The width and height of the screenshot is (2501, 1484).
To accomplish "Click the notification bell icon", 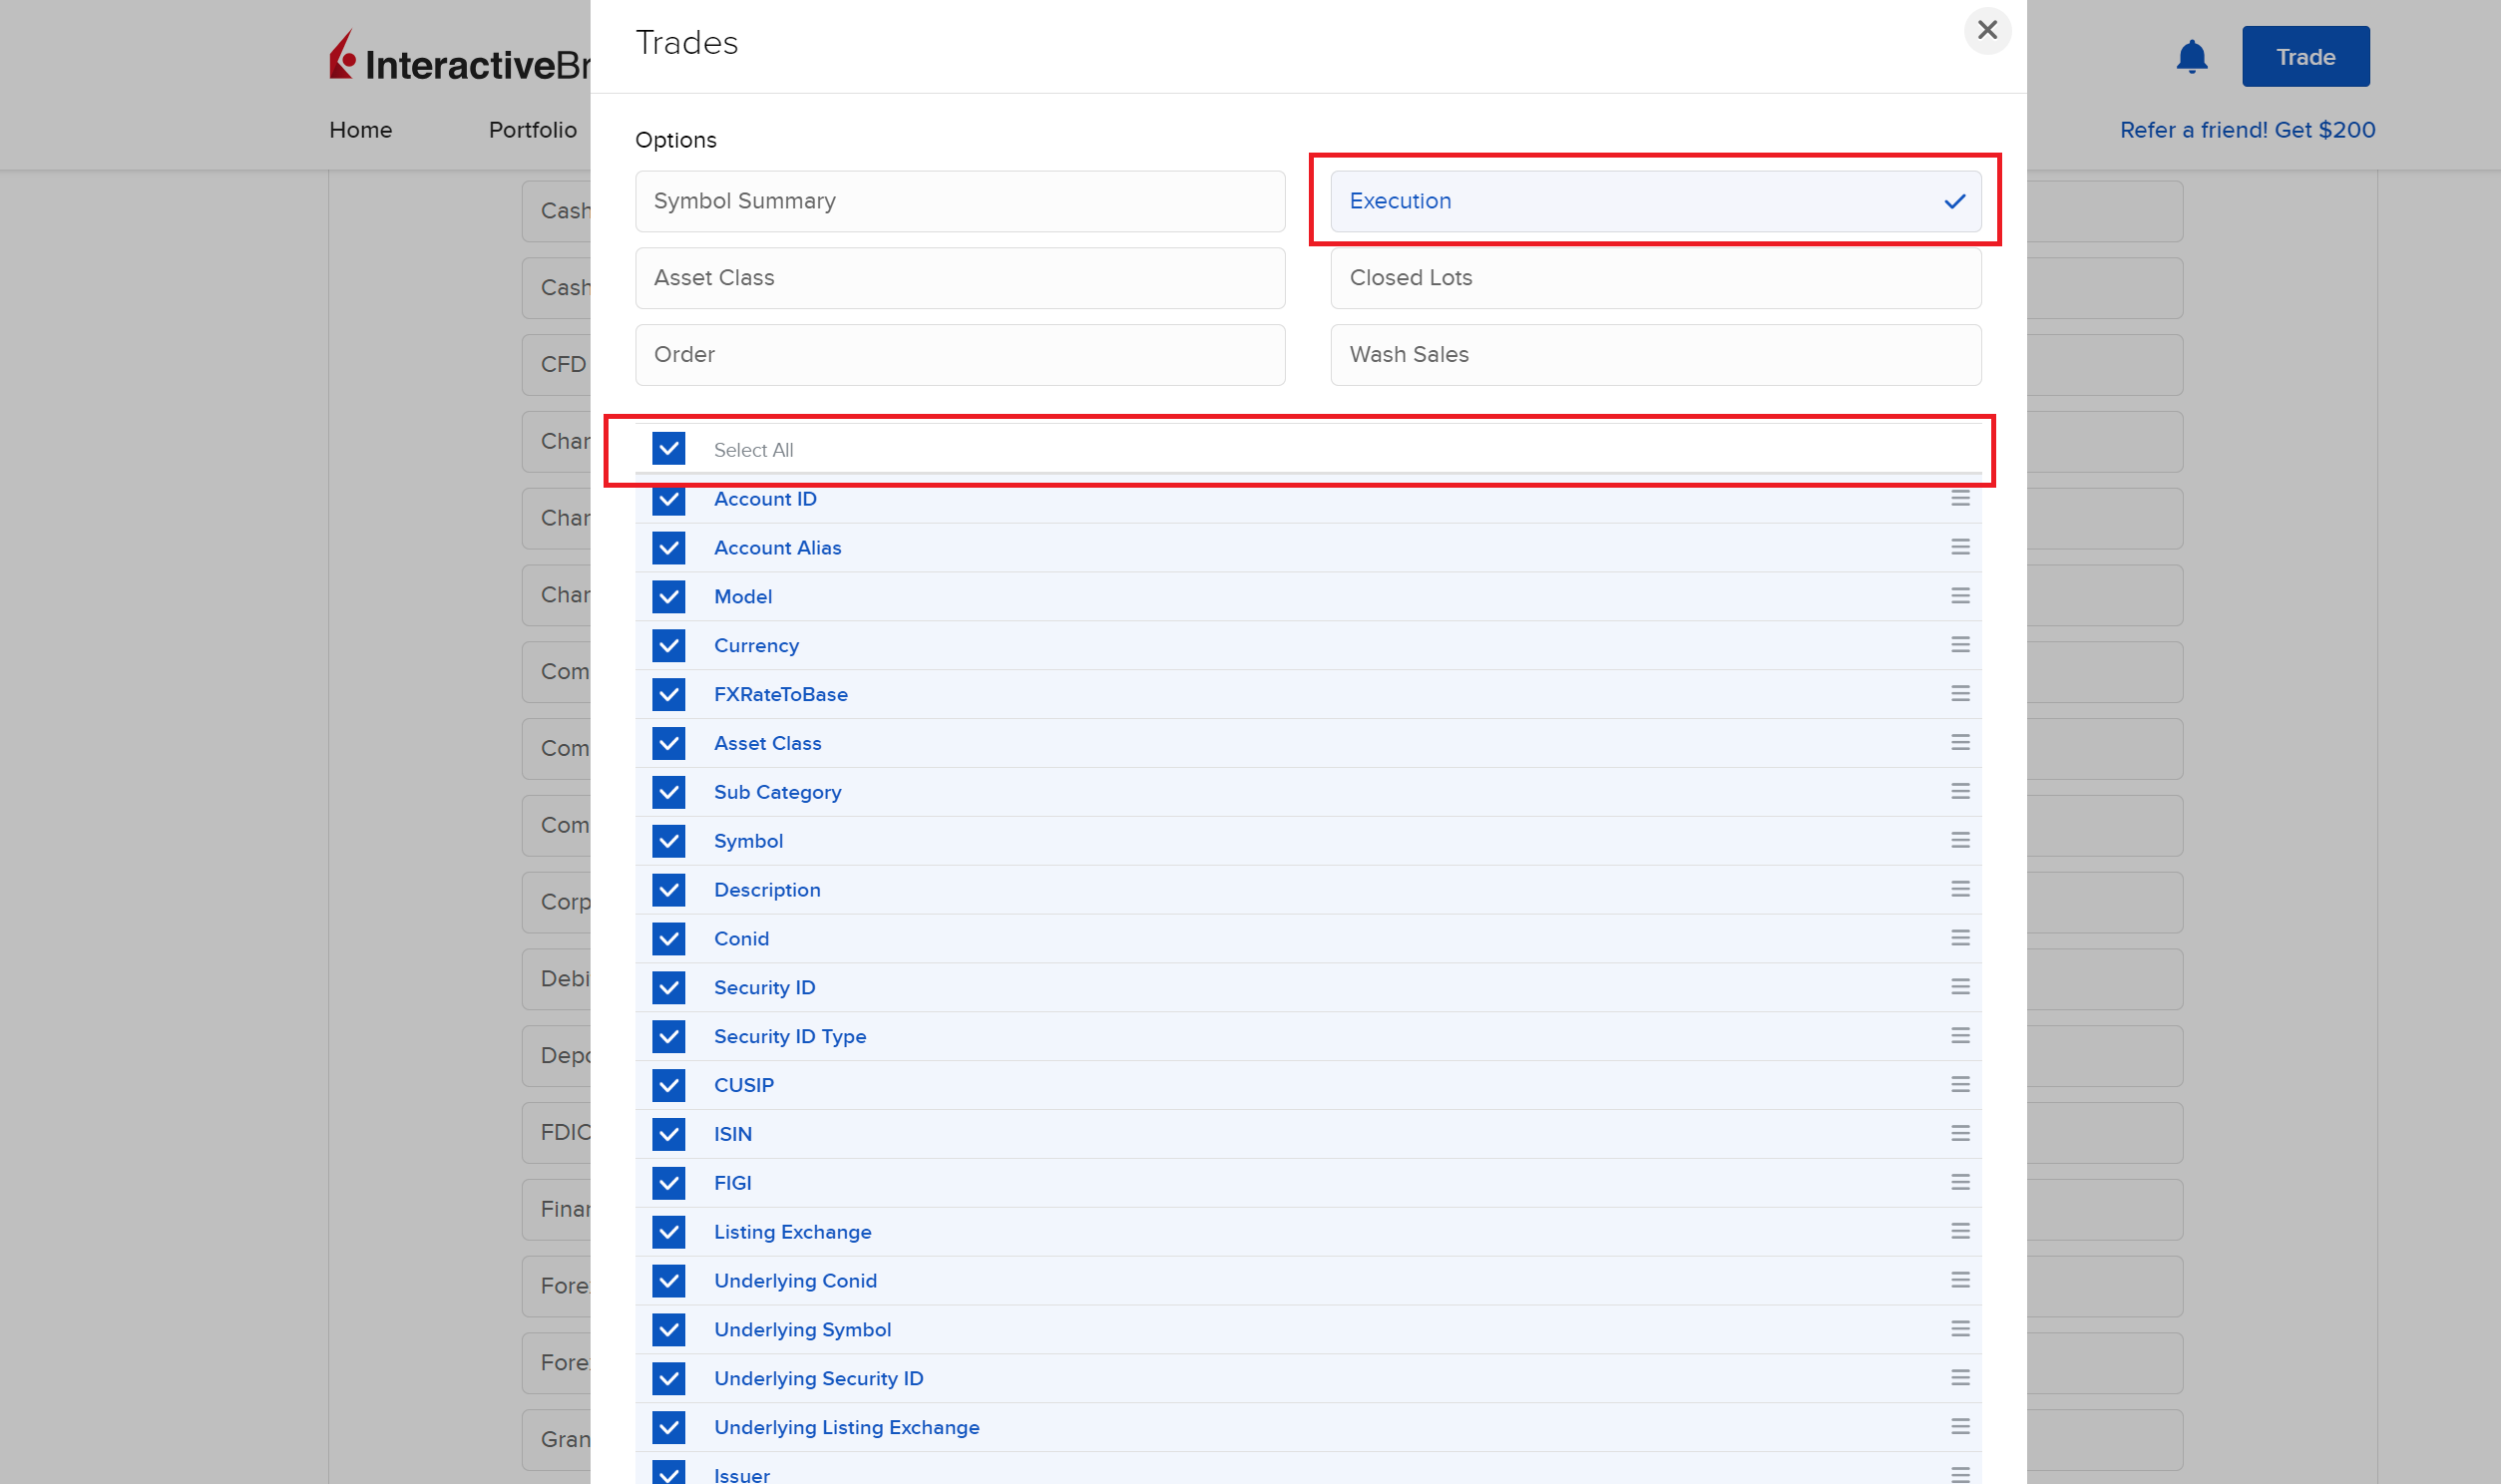I will pos(2190,57).
